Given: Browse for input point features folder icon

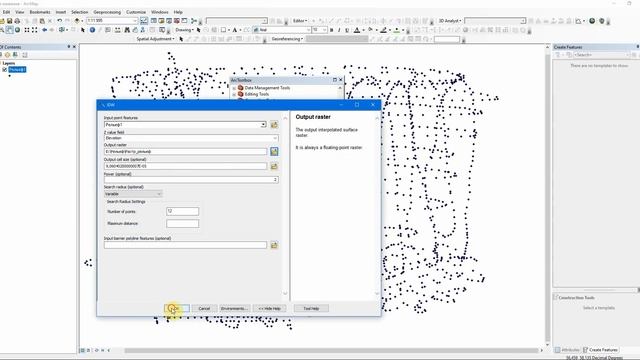Looking at the screenshot, I should [x=274, y=124].
